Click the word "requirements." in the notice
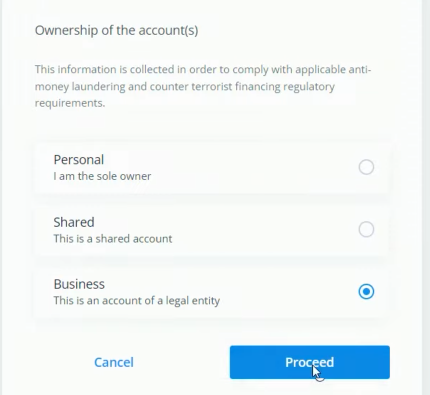This screenshot has height=395, width=430. pyautogui.click(x=70, y=103)
